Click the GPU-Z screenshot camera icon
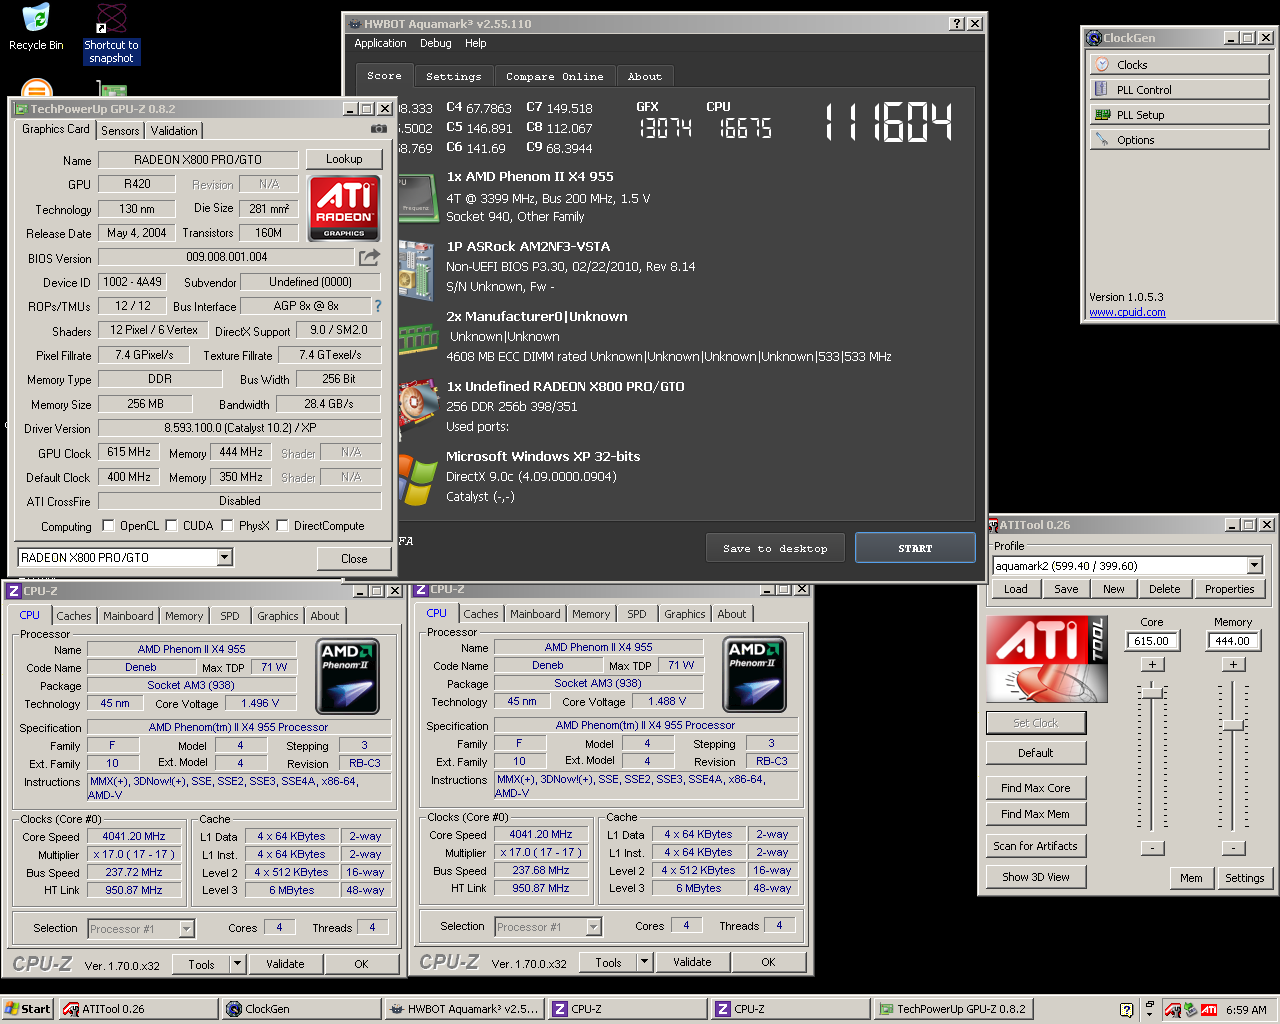Viewport: 1280px width, 1024px height. (x=379, y=129)
